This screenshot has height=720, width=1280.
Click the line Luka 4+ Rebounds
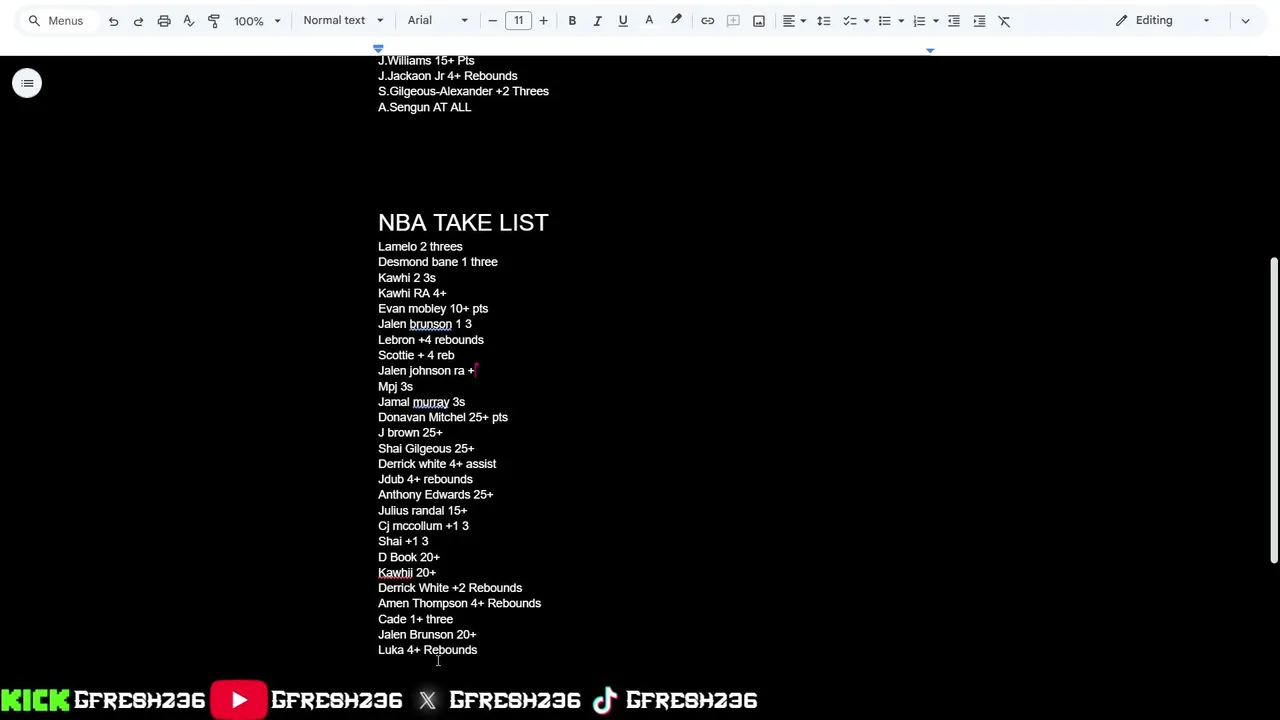pyautogui.click(x=427, y=650)
